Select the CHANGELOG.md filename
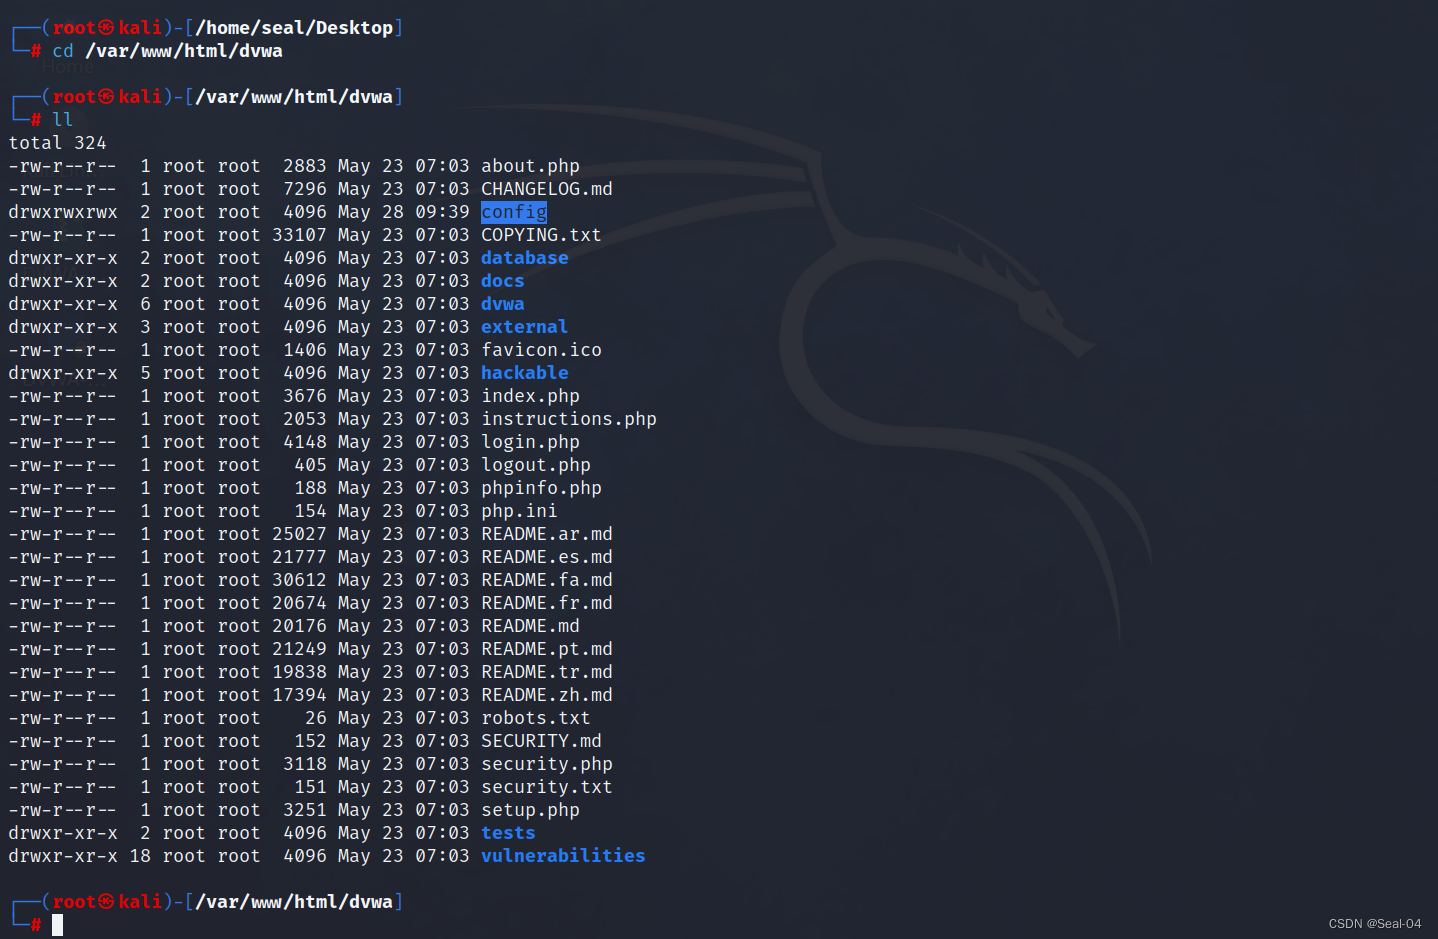Screen dimensions: 1438x939 tap(546, 189)
